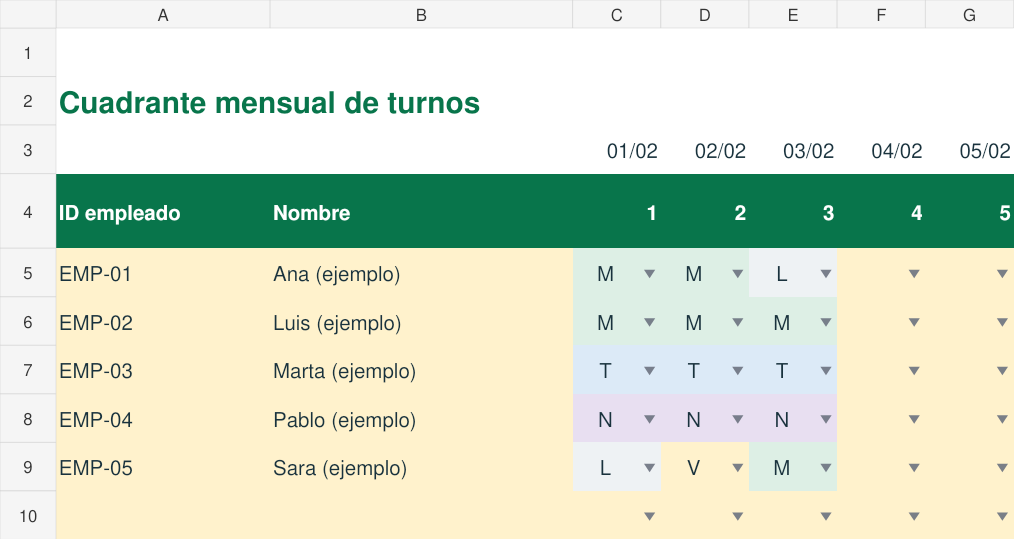The width and height of the screenshot is (1014, 539).
Task: Select the 03/02 date cell
Action: tap(793, 150)
